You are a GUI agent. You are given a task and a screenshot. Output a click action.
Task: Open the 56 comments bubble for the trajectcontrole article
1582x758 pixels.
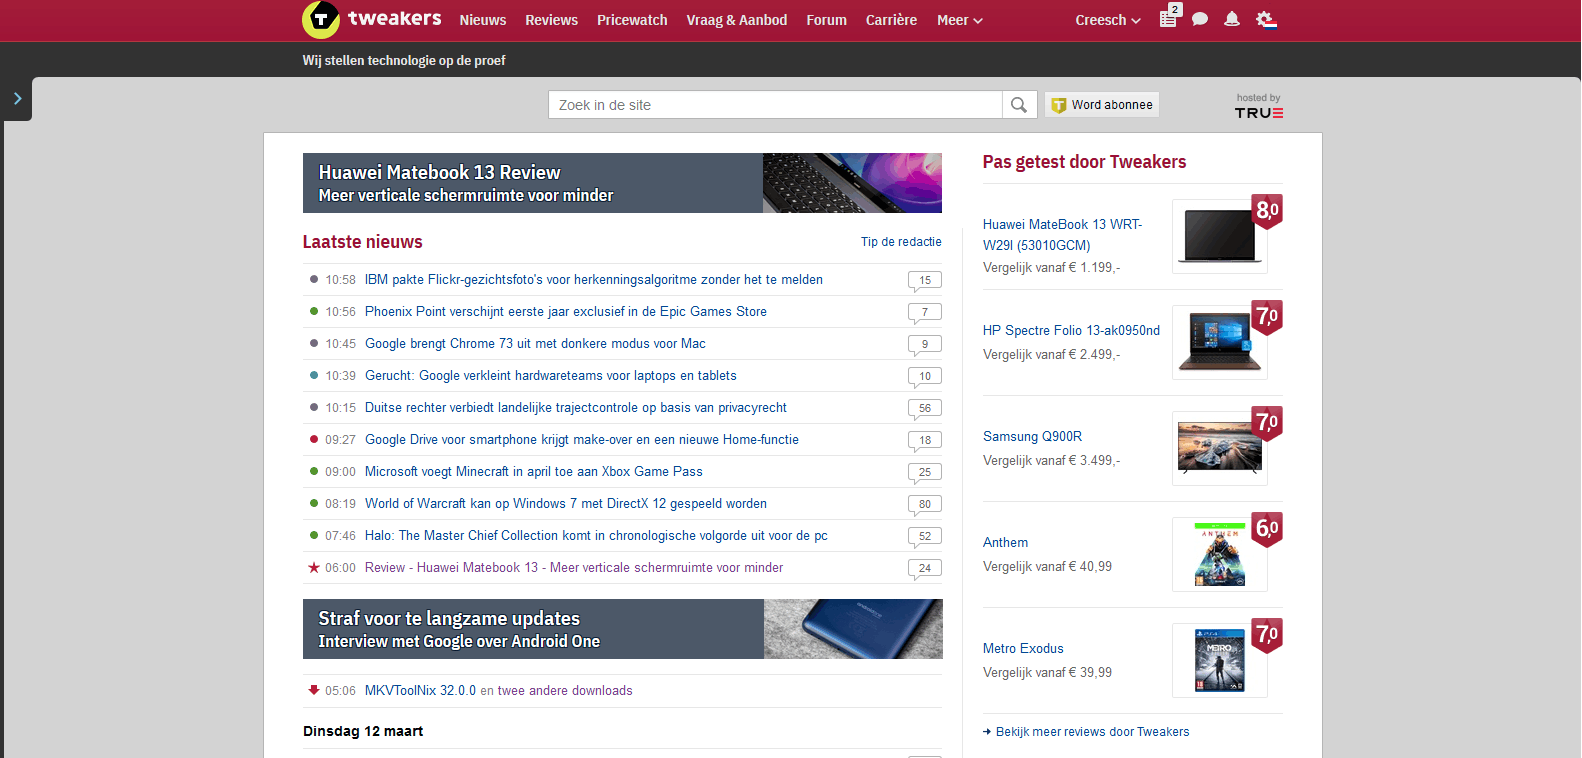pos(925,409)
